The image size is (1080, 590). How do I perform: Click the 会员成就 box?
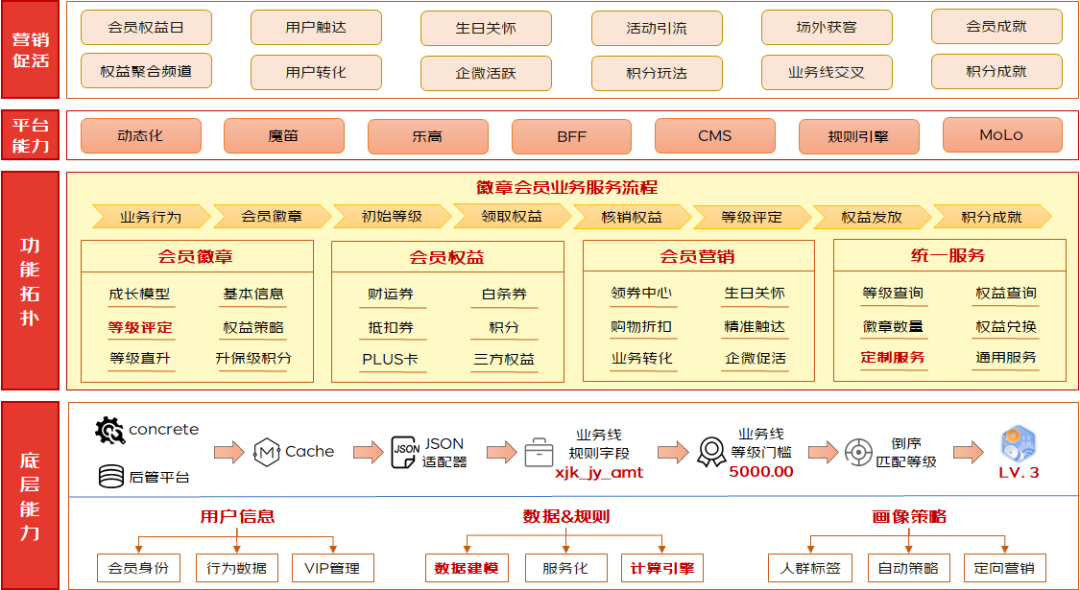[x=997, y=26]
